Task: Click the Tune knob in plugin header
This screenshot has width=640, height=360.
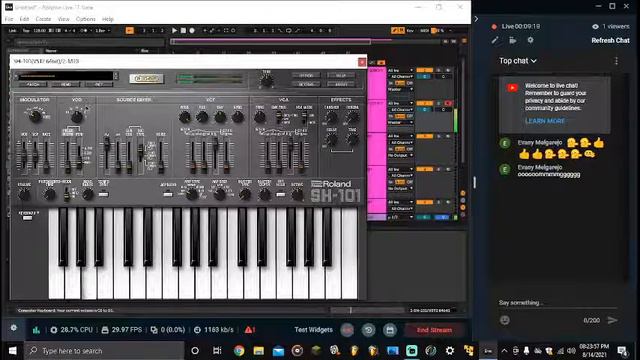Action: click(267, 81)
